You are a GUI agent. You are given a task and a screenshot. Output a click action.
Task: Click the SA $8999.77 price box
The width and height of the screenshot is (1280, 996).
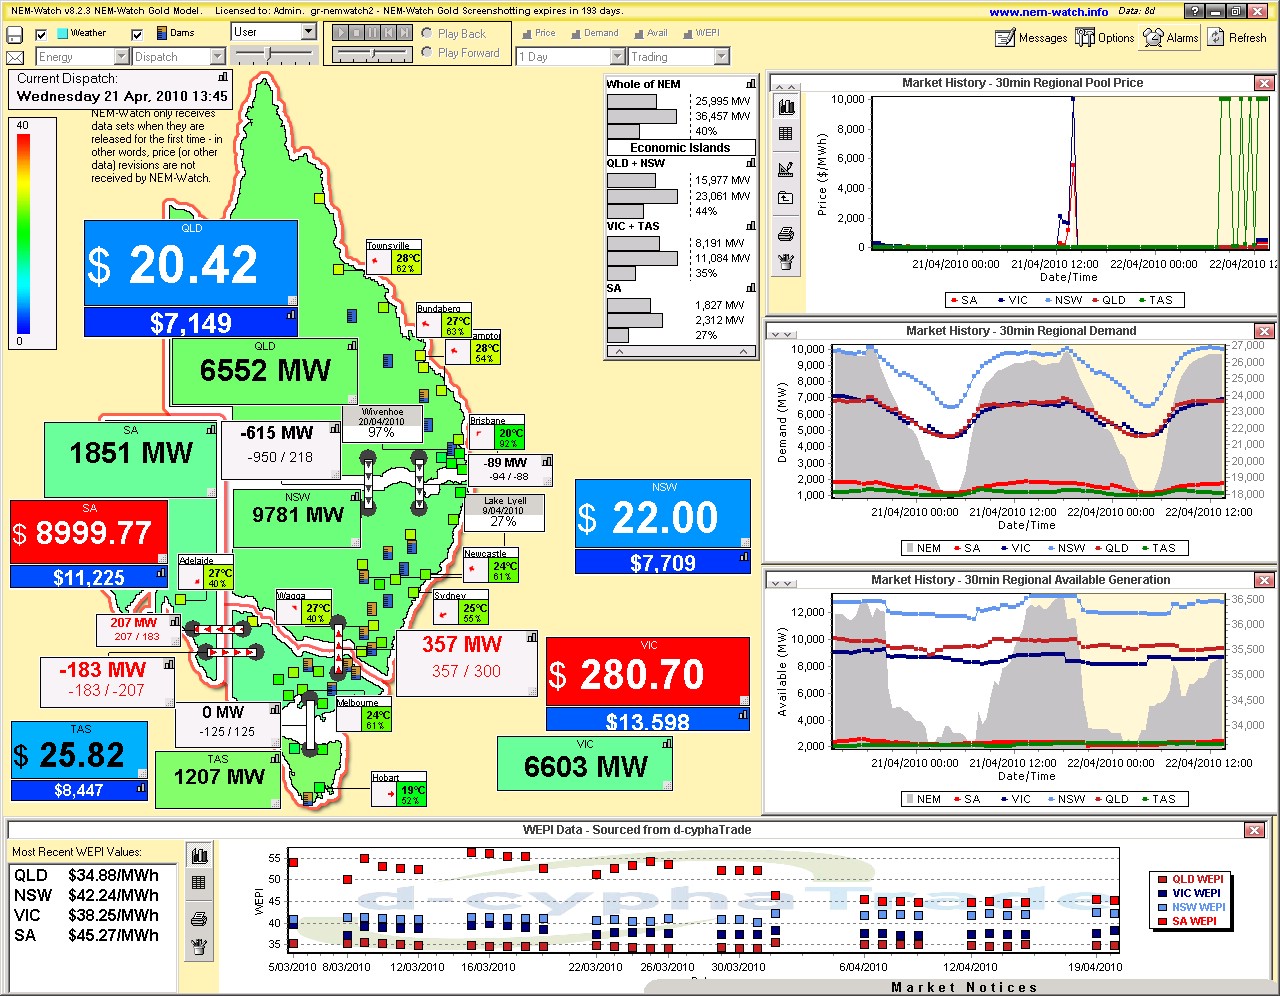tap(89, 533)
